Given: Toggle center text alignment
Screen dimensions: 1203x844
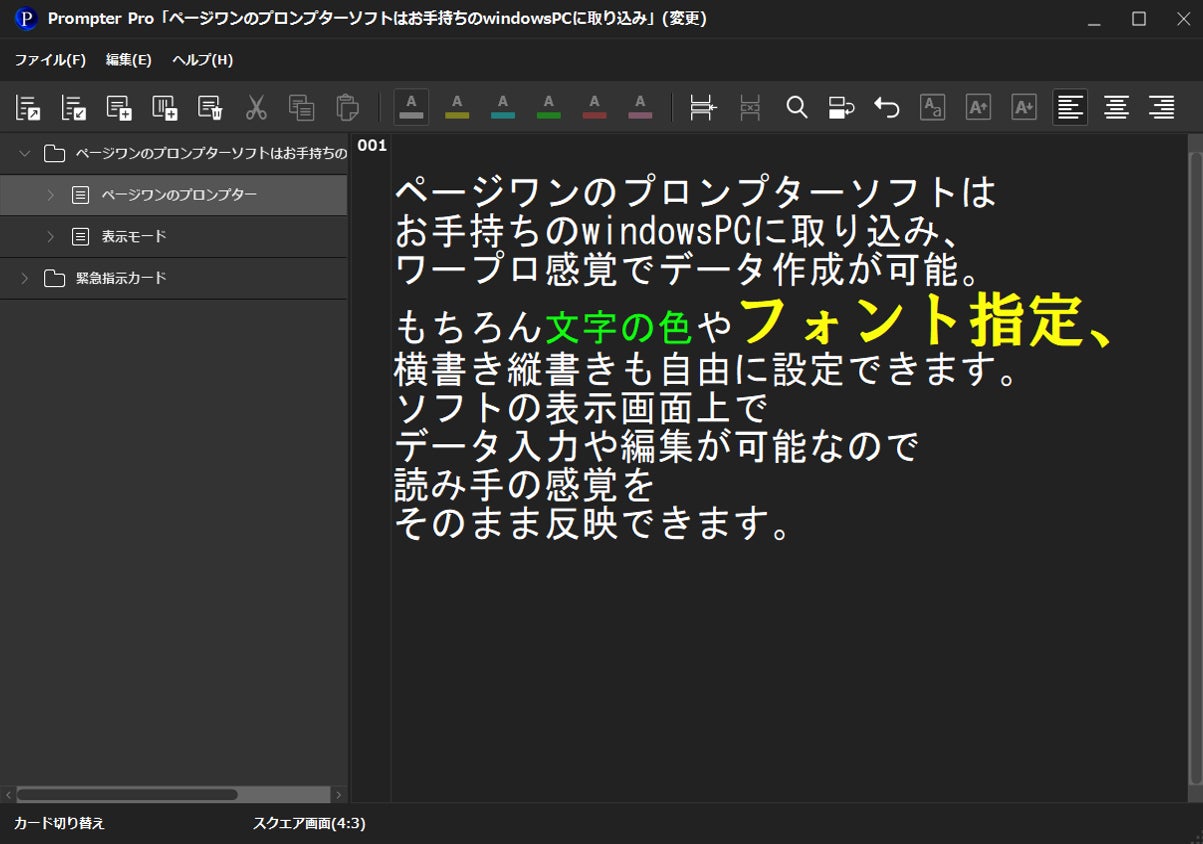Looking at the screenshot, I should (1116, 108).
